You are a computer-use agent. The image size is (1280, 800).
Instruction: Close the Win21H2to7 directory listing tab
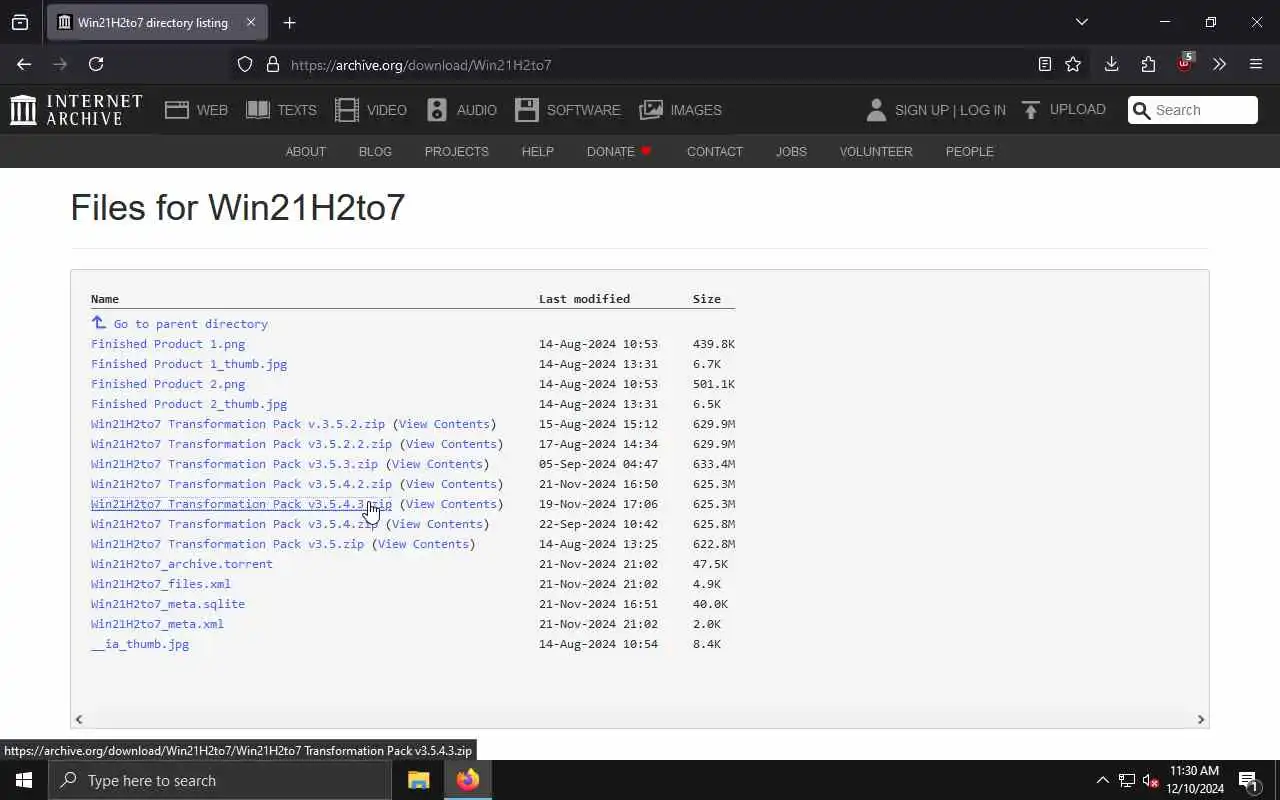pos(251,22)
